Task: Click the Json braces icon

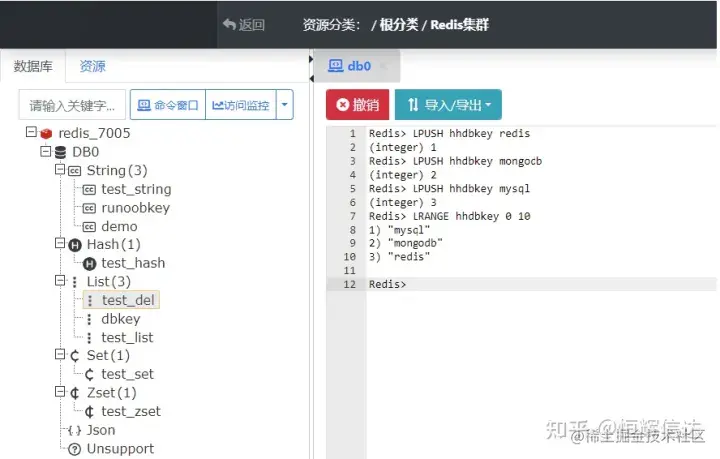Action: click(74, 431)
